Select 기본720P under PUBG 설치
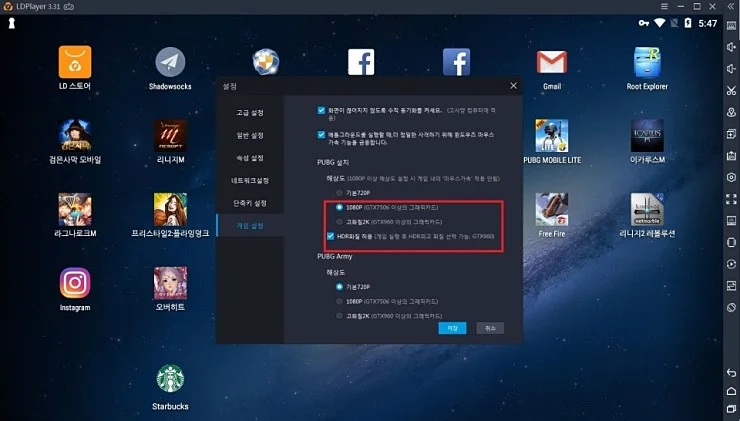The width and height of the screenshot is (740, 421). pyautogui.click(x=339, y=193)
